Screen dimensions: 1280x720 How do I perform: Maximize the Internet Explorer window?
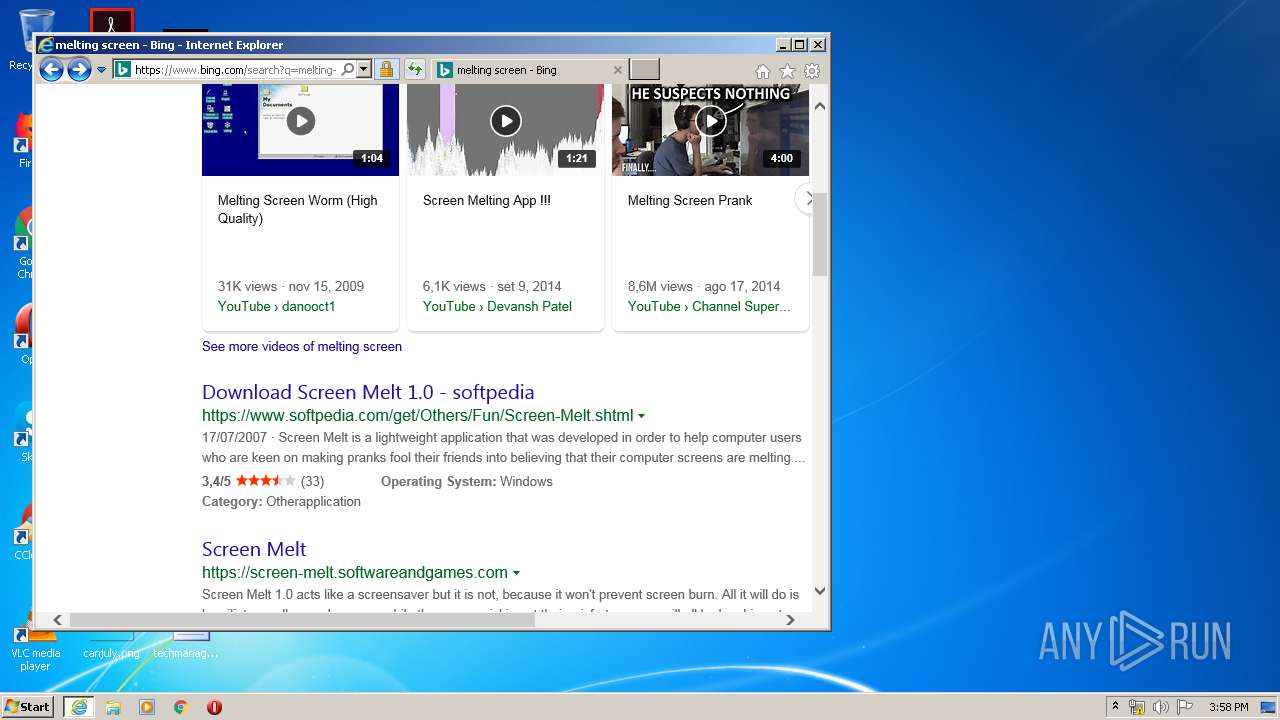coord(799,44)
